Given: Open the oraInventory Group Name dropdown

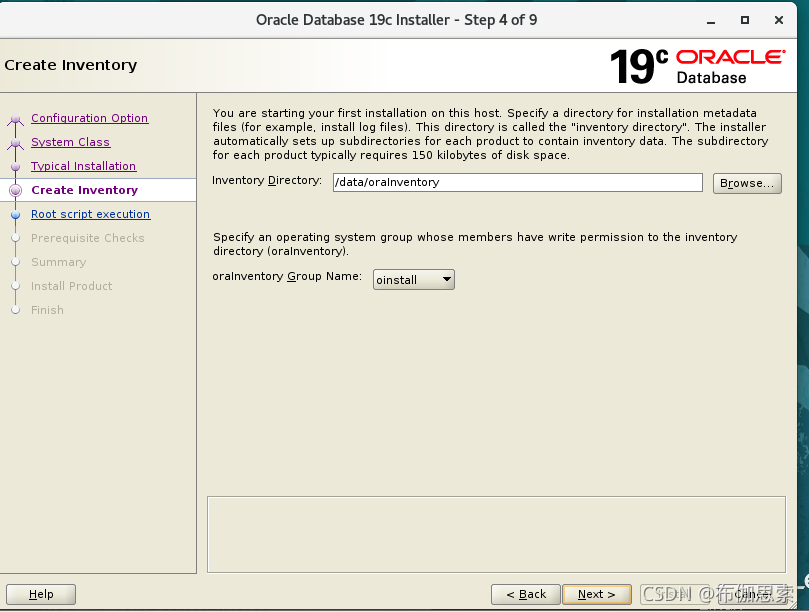Looking at the screenshot, I should click(x=414, y=280).
